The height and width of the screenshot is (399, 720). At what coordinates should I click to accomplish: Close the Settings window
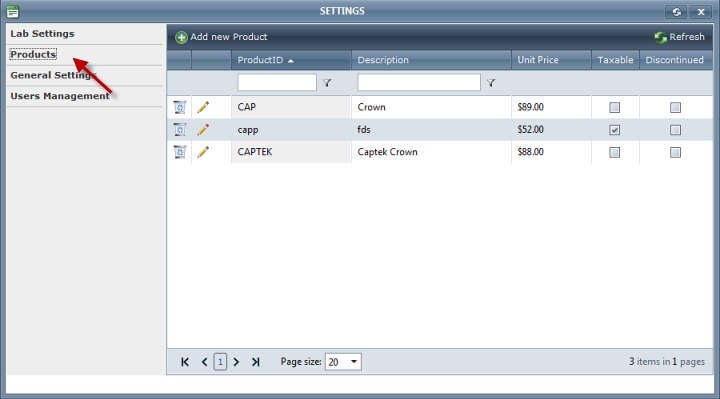point(701,12)
